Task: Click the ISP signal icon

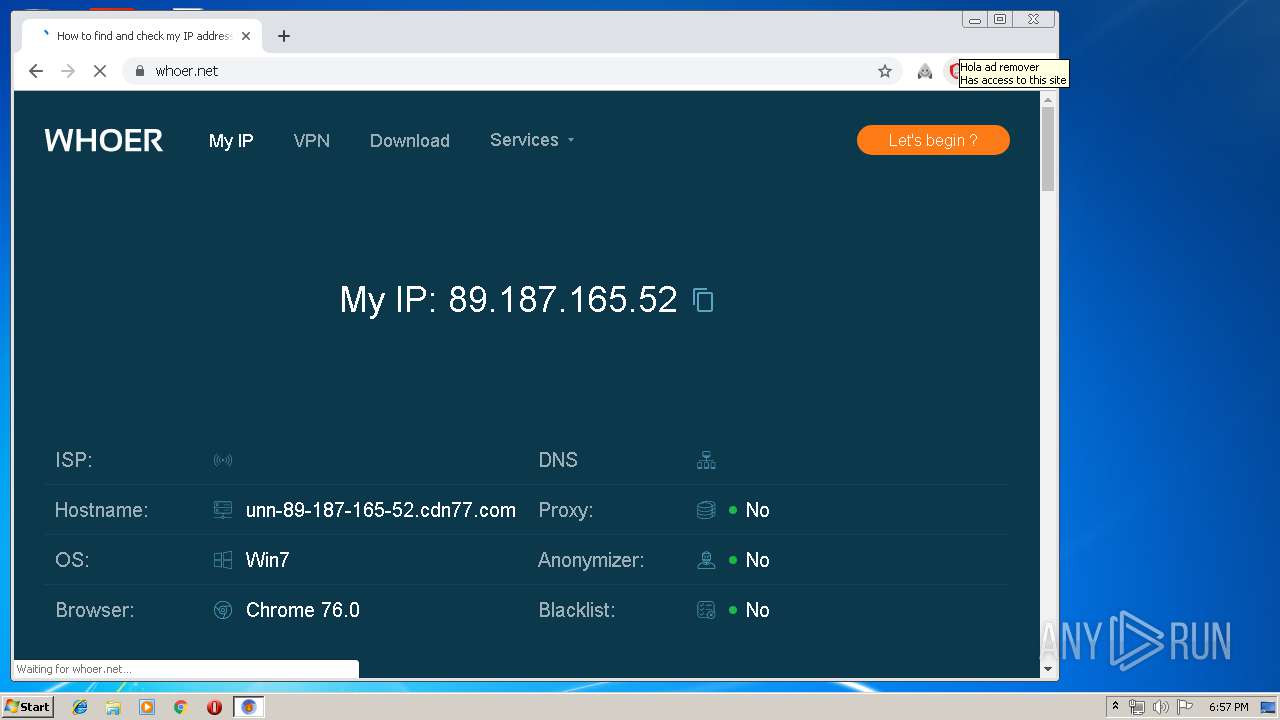Action: (x=223, y=460)
